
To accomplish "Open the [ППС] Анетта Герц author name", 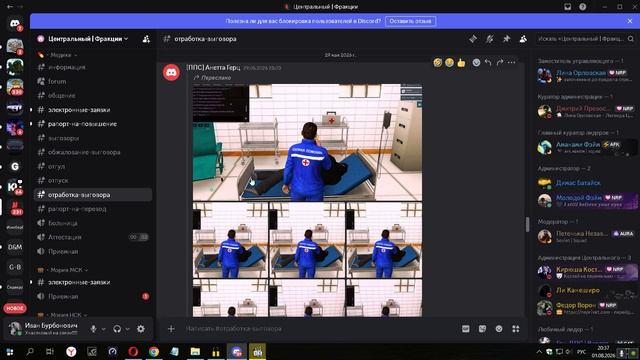I will click(x=213, y=67).
